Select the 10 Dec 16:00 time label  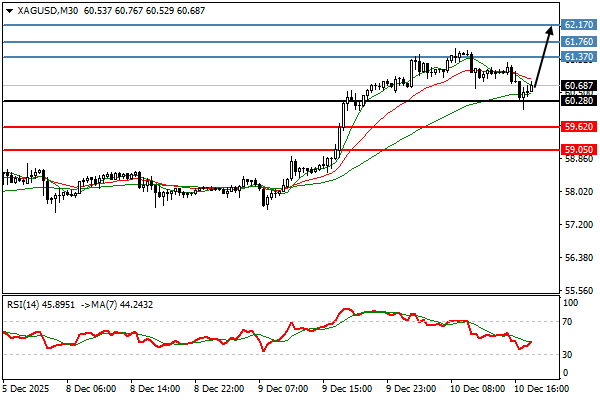tap(543, 387)
